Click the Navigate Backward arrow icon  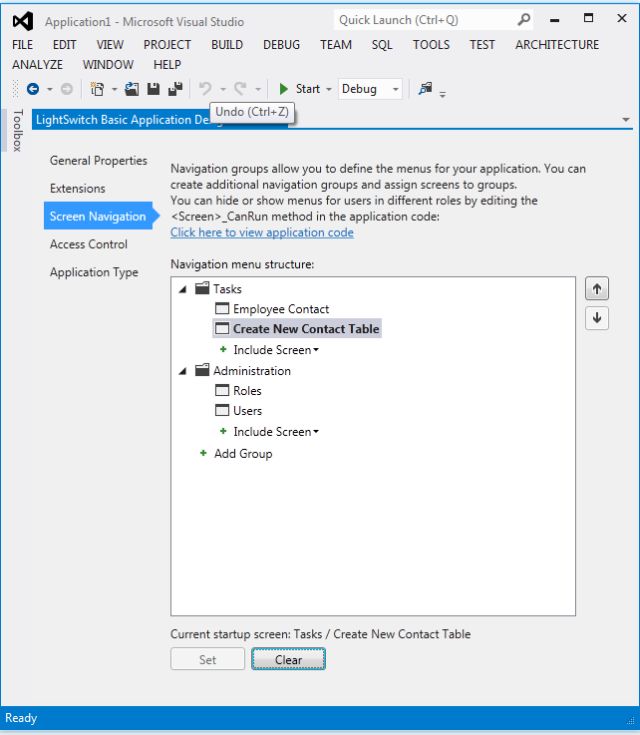[33, 89]
